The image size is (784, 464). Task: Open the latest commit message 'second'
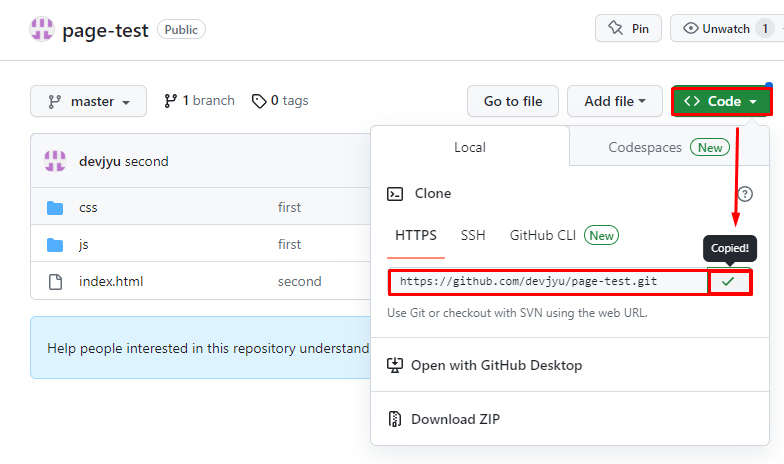tap(146, 162)
